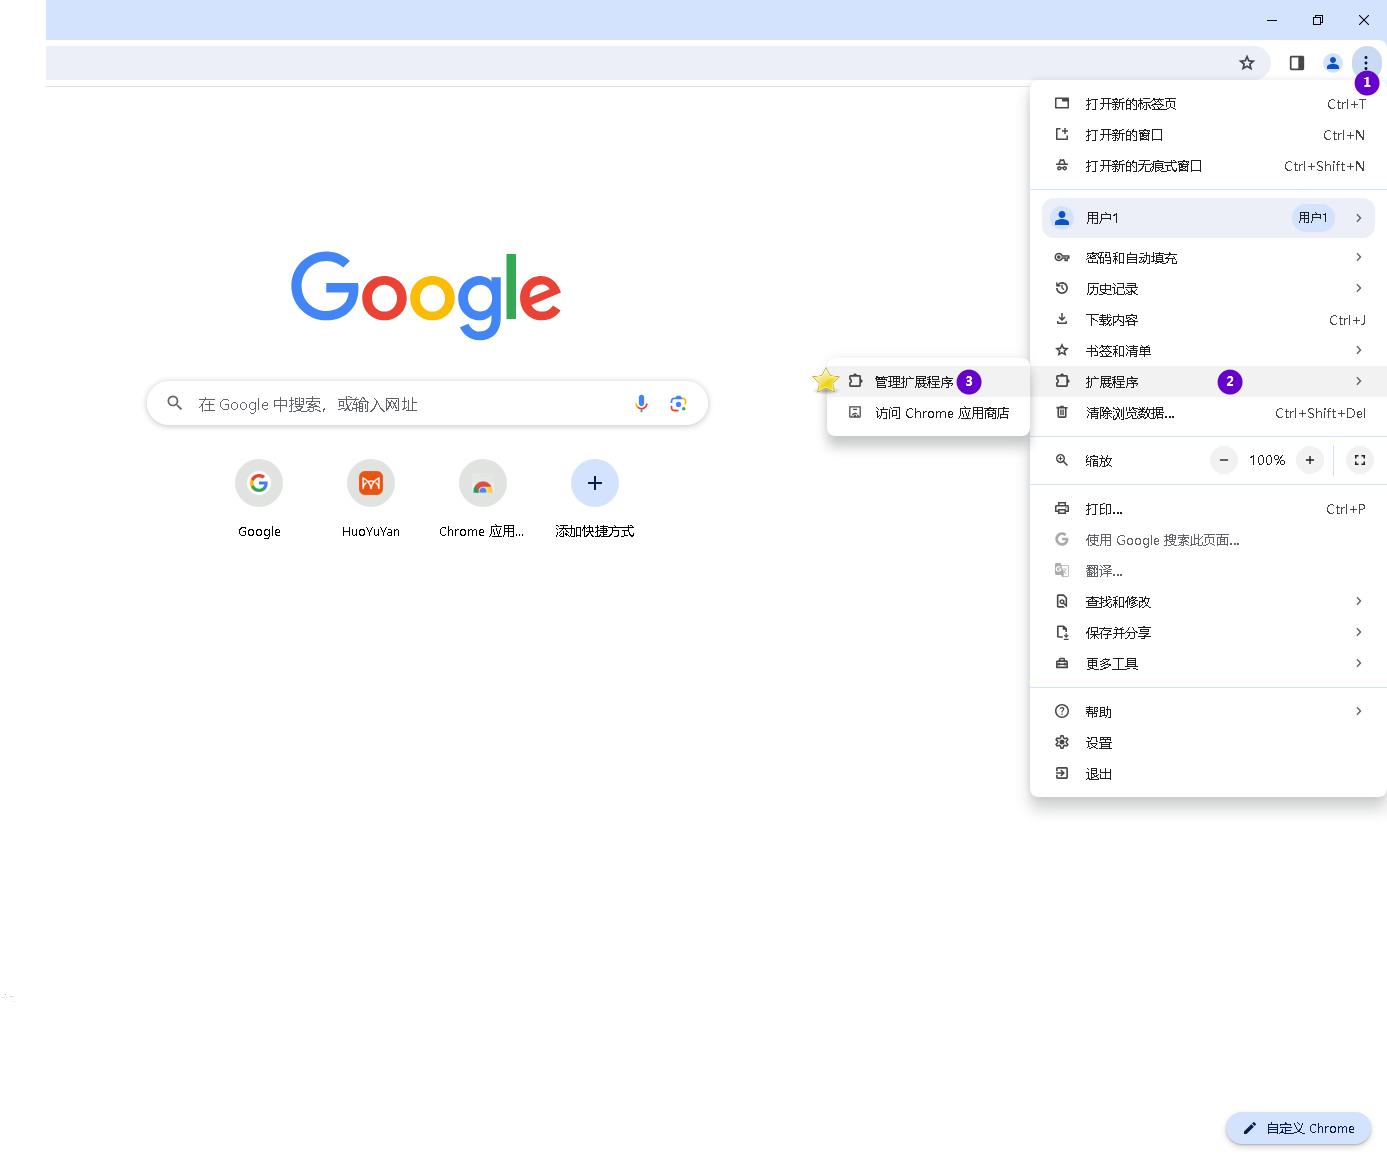
Task: Open 打开新的无痕式窗口
Action: [1208, 166]
